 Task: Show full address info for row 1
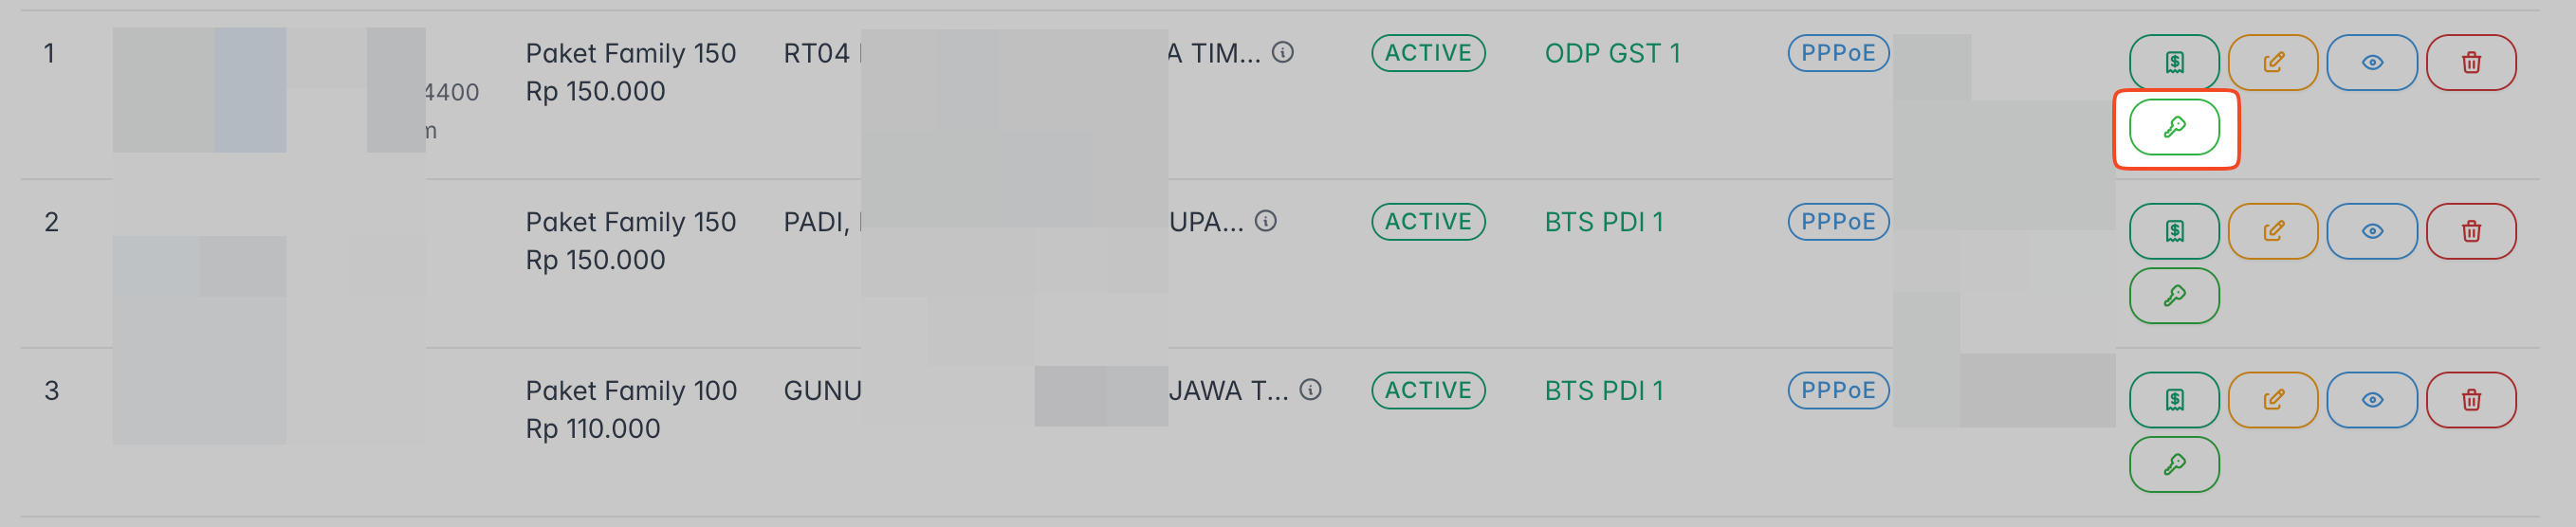1282,52
